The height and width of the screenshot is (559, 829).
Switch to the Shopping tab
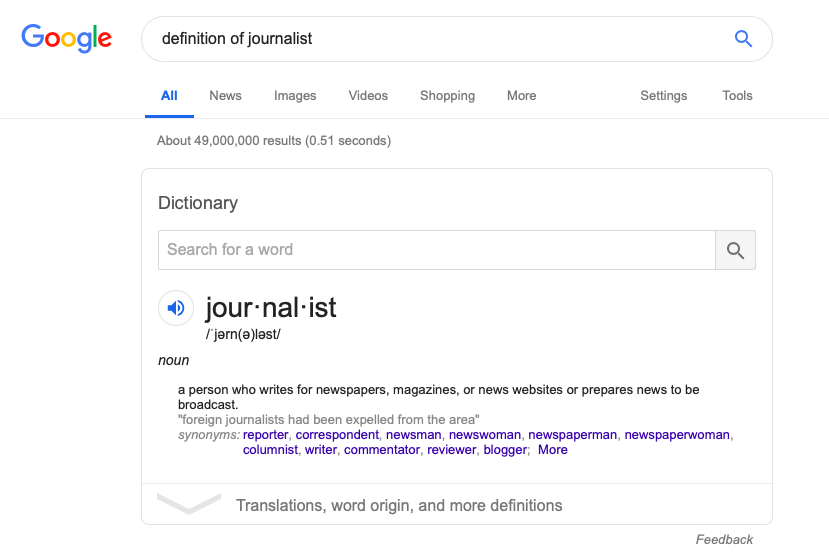447,96
